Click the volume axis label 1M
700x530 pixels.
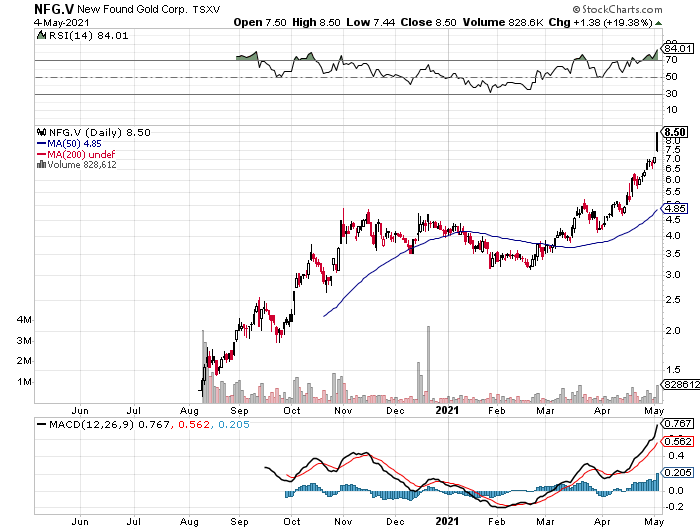coord(24,382)
